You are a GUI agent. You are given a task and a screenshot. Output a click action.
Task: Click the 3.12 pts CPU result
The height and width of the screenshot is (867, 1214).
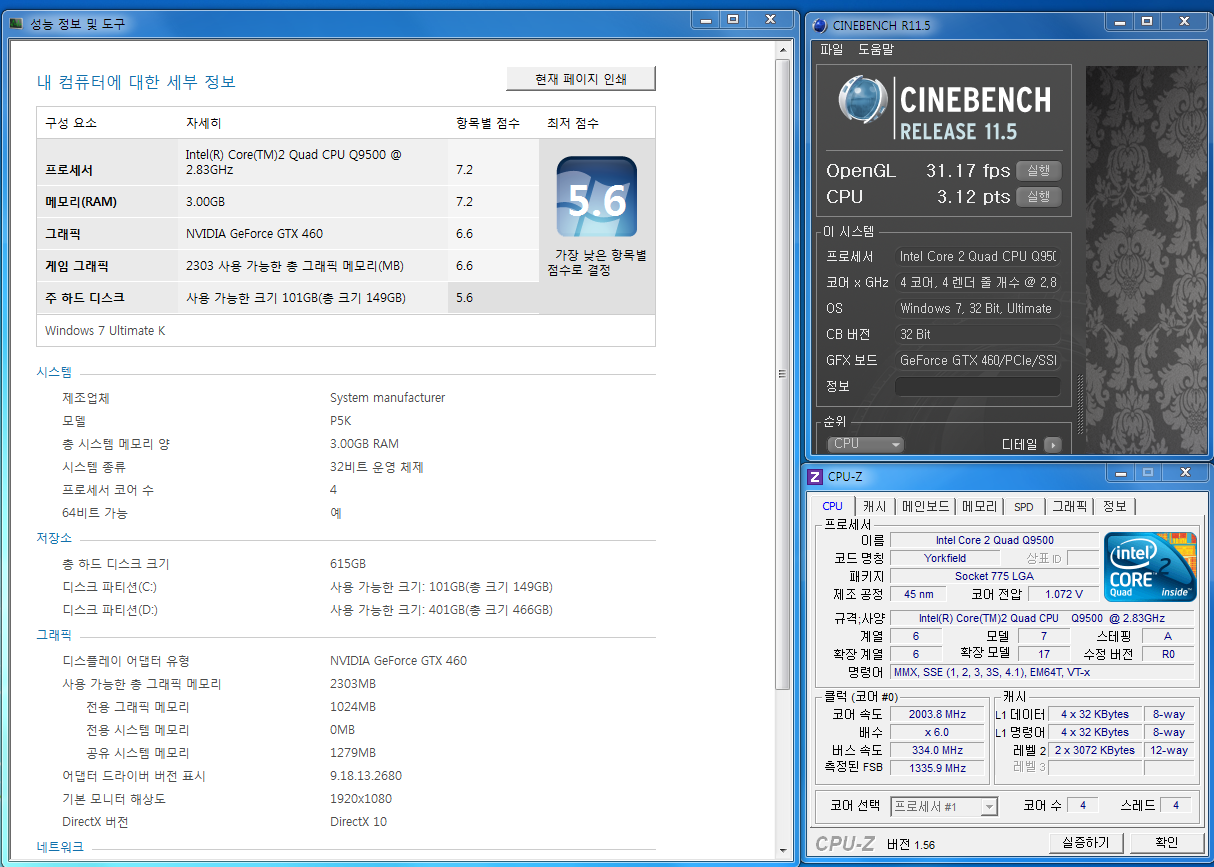click(x=974, y=197)
